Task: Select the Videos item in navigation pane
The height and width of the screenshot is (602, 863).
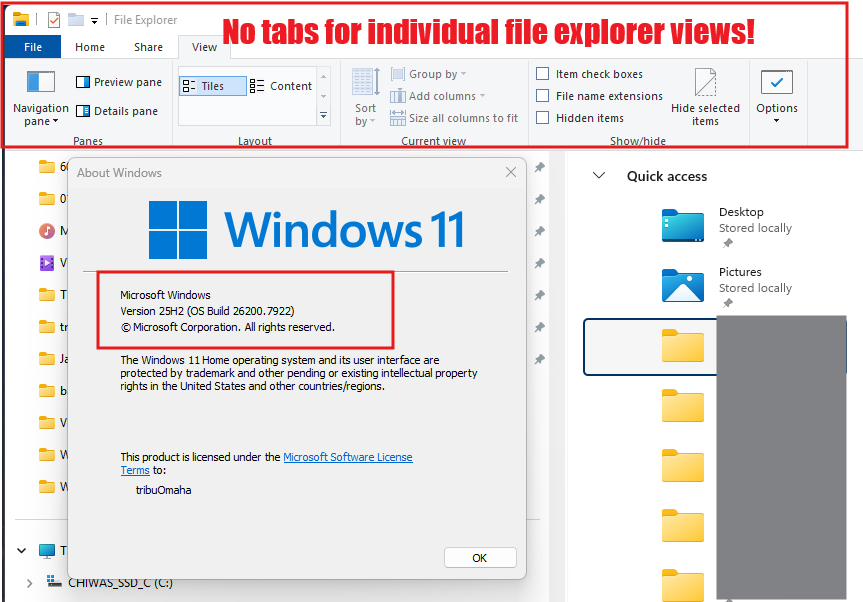Action: (x=53, y=262)
